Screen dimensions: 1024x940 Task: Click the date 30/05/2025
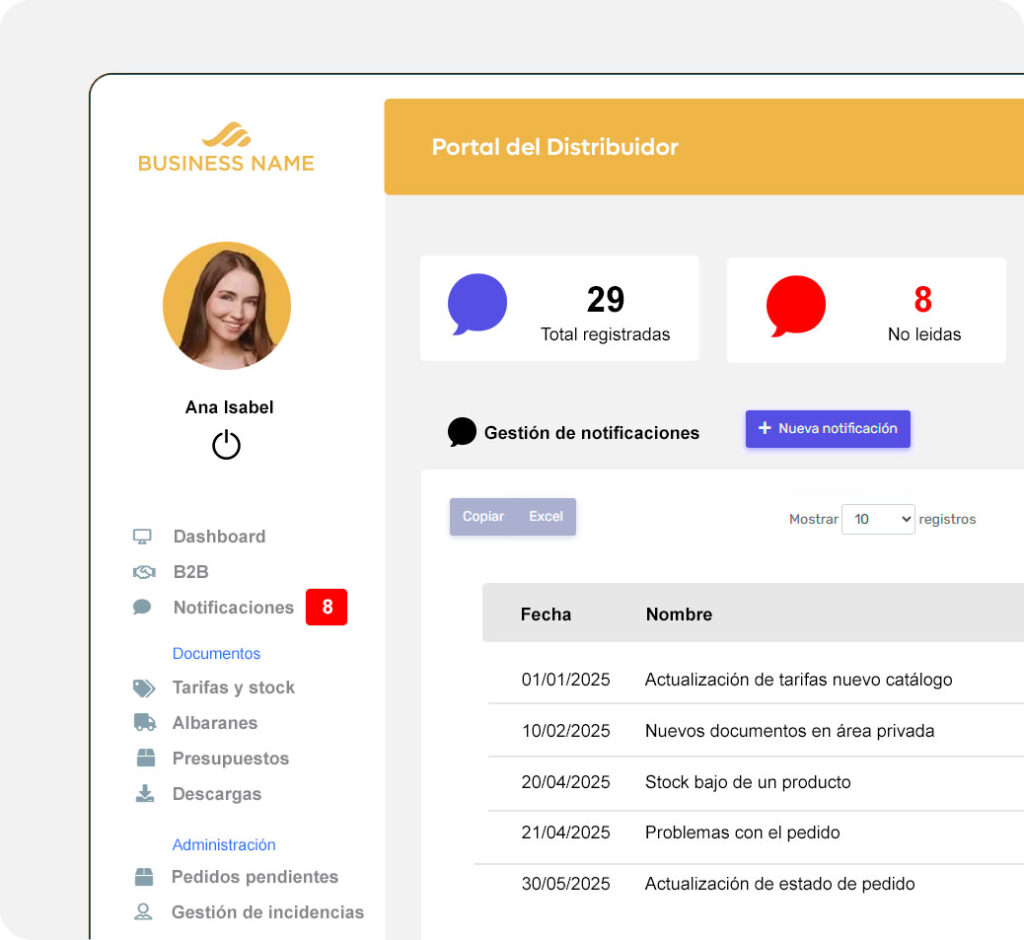[566, 884]
